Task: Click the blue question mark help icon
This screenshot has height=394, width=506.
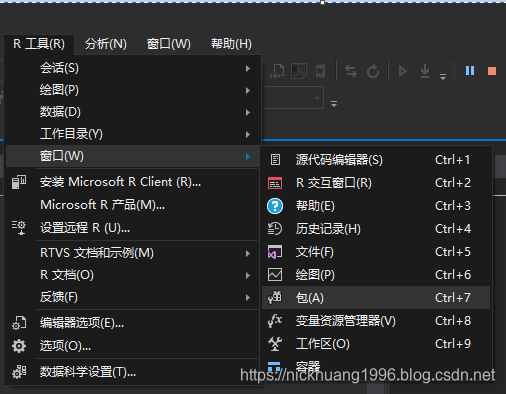Action: 275,206
